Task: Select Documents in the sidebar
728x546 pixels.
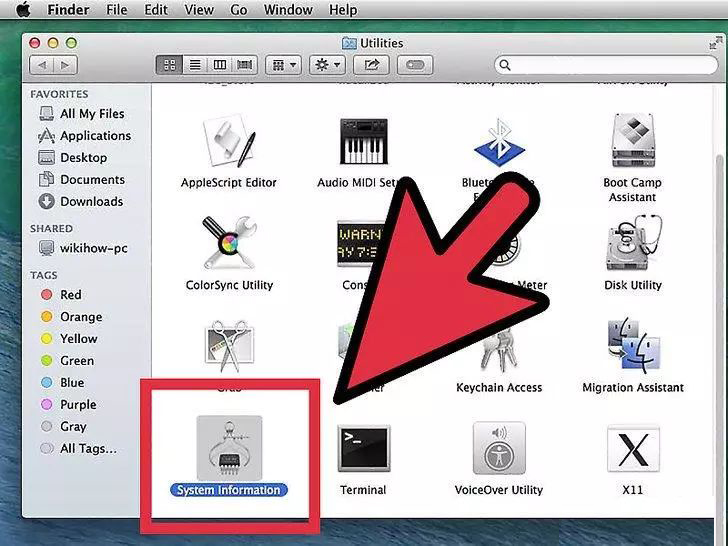Action: tap(82, 179)
